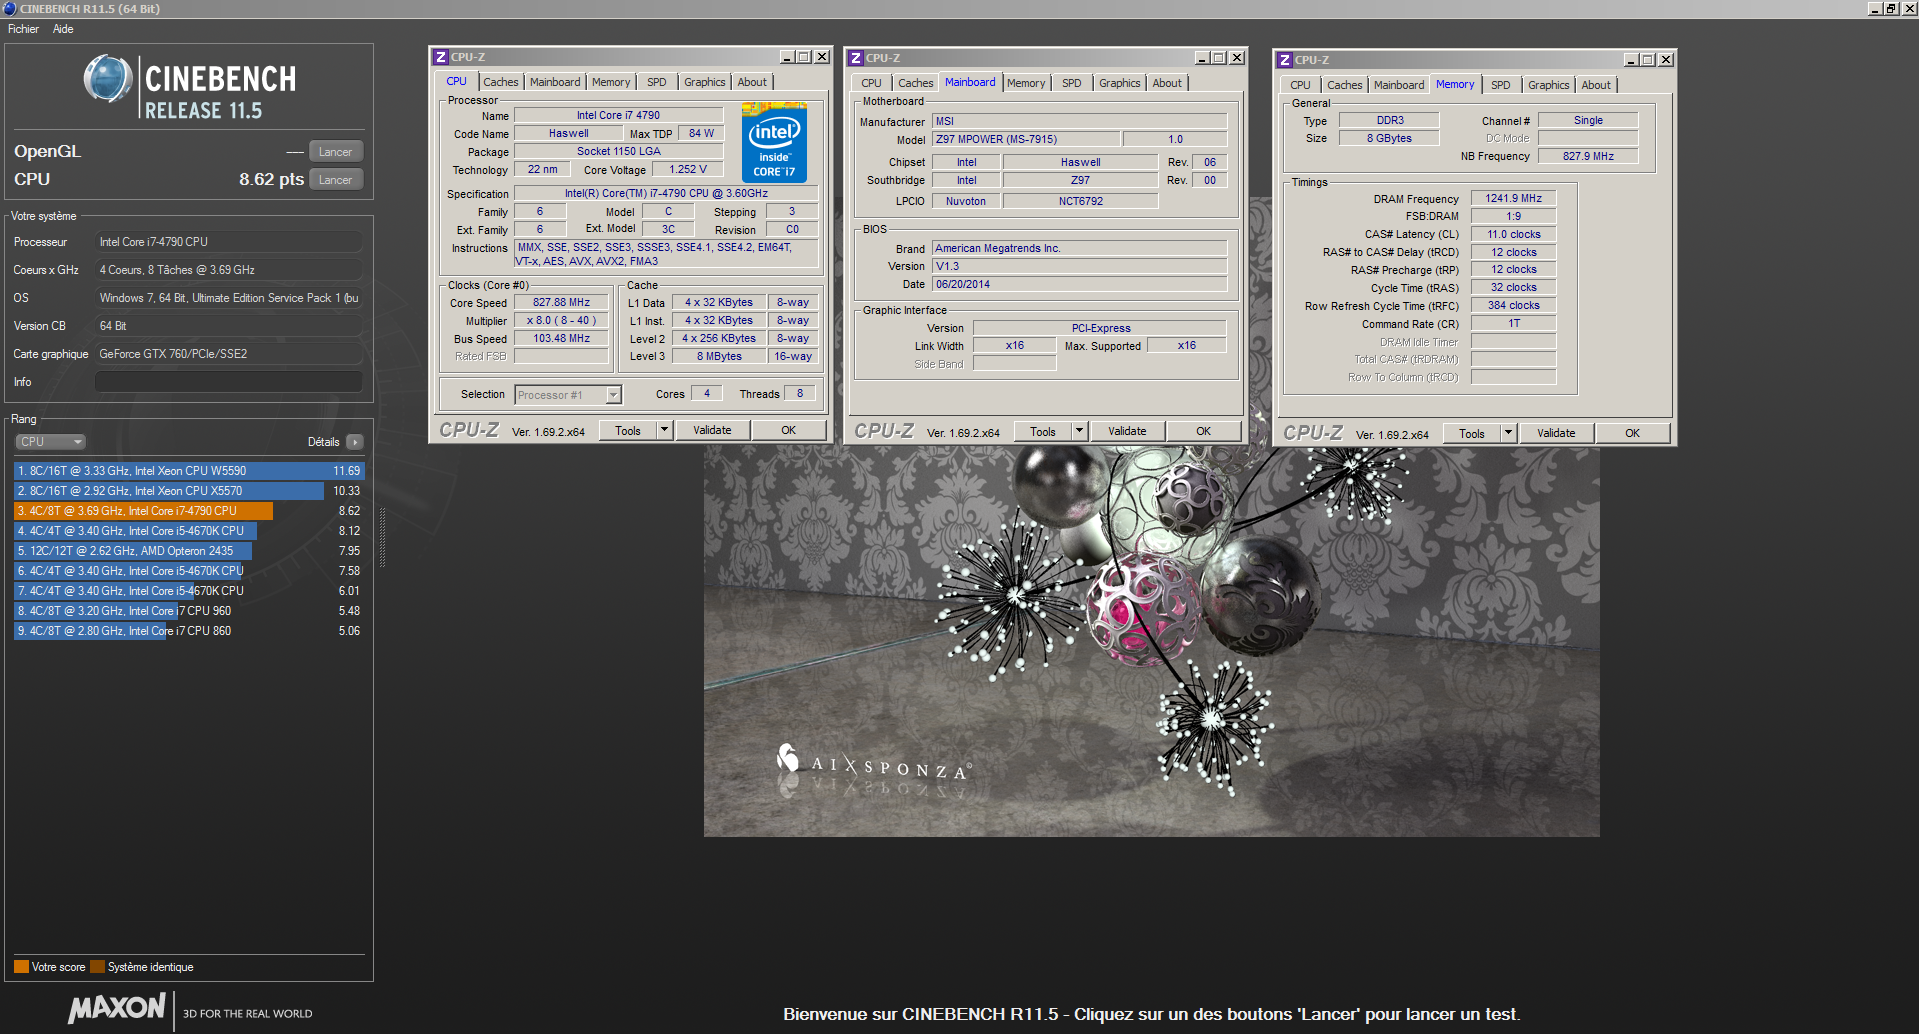Switch to Graphics tab in the first CPU-Z window
The image size is (1919, 1034).
[705, 82]
